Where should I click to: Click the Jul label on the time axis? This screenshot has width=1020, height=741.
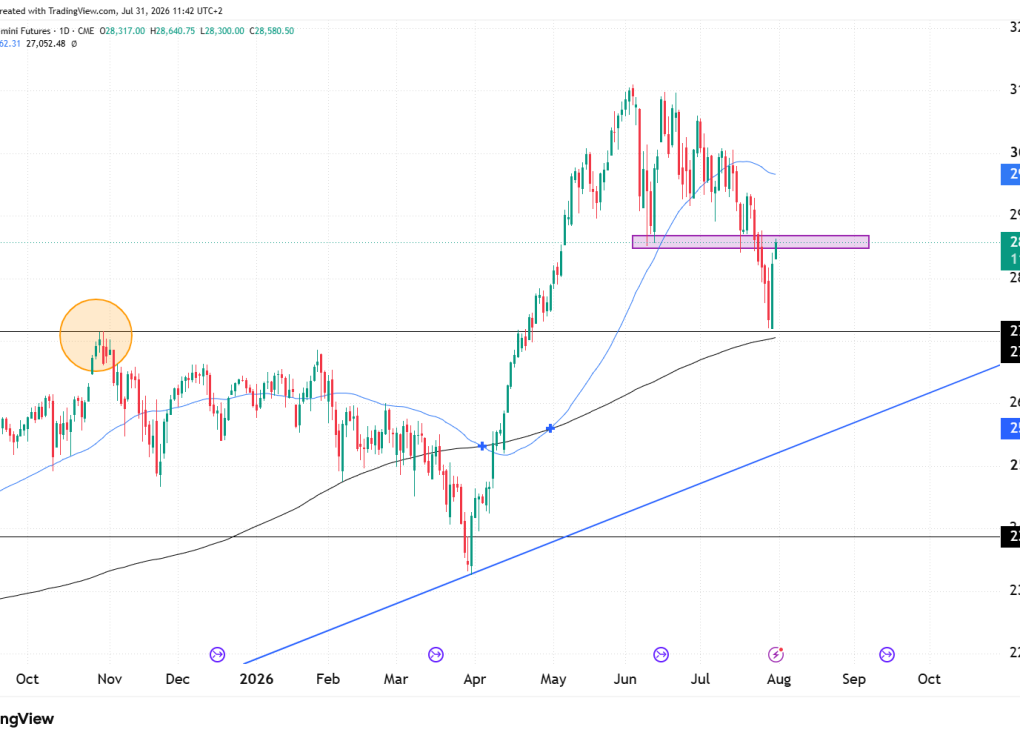(x=700, y=679)
